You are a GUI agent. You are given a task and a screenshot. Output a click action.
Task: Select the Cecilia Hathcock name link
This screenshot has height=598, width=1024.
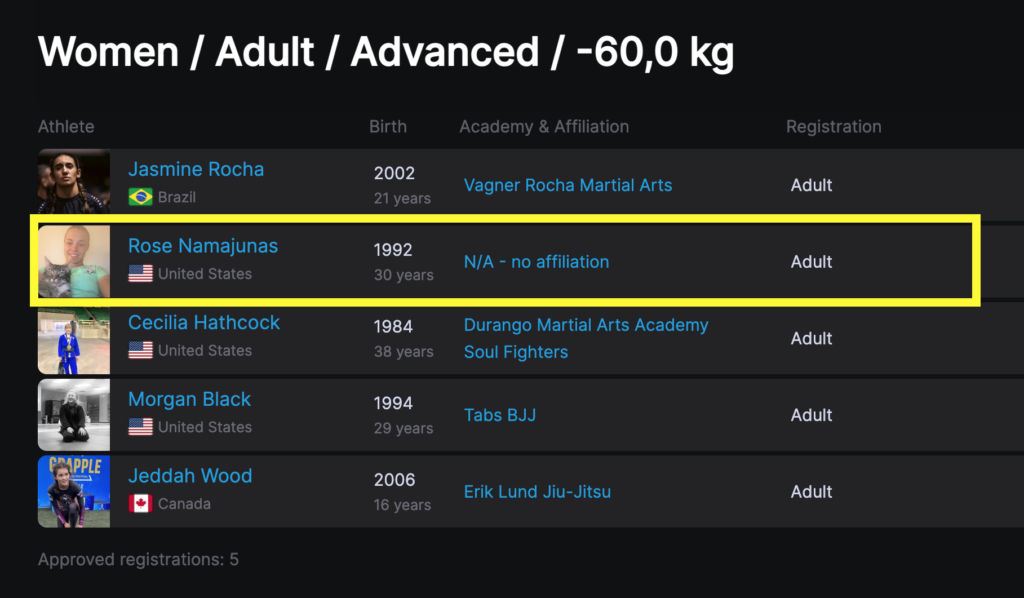204,323
